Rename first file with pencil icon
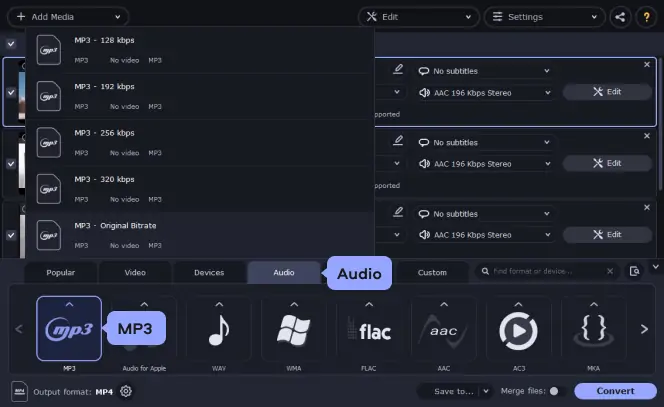The width and height of the screenshot is (664, 407). tap(398, 69)
